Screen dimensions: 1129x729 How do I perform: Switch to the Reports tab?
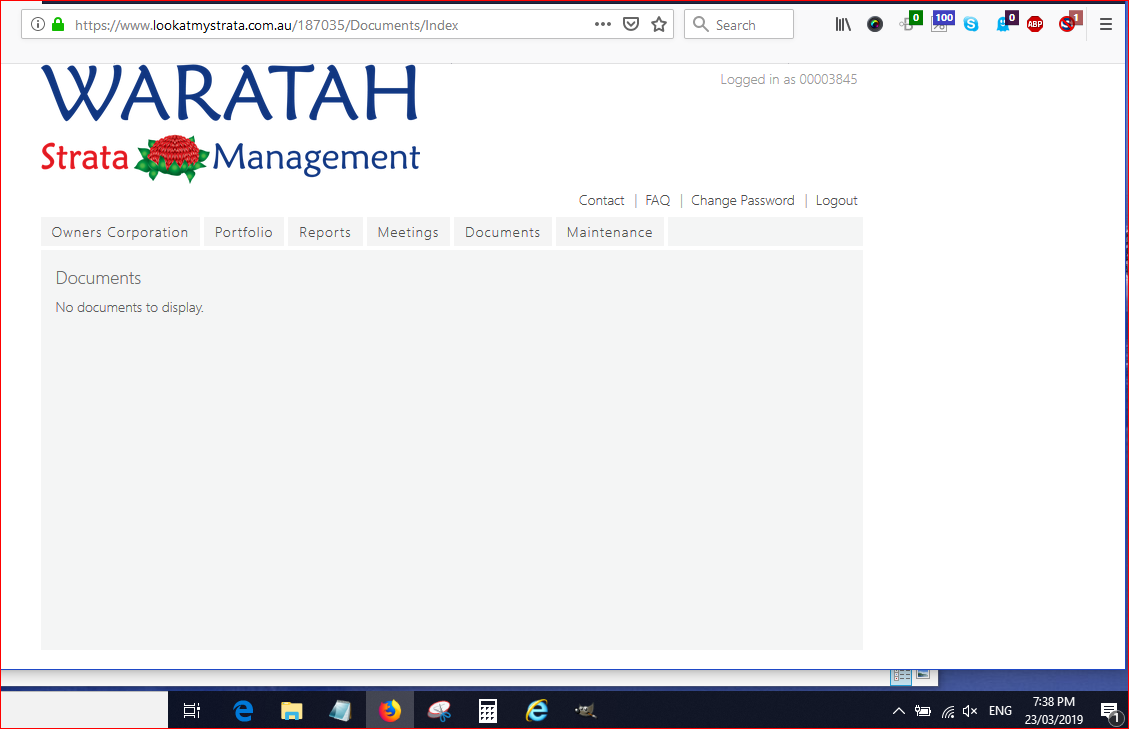325,232
